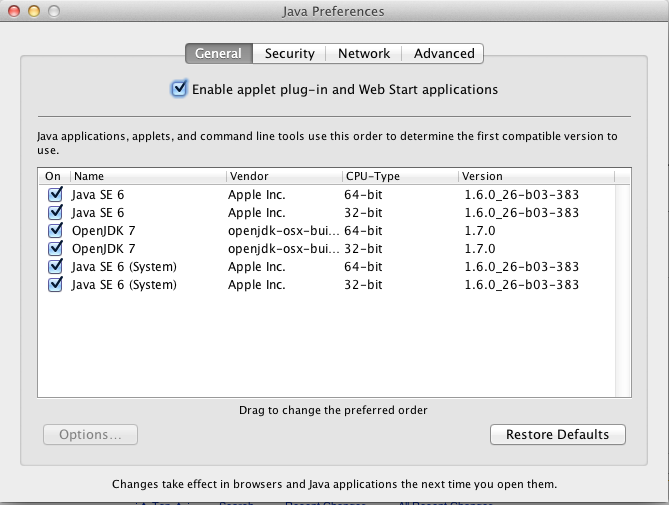This screenshot has height=505, width=669.
Task: Click the 1.6.0_26-b03-383 version in the Java SE 6 (System) 32-bit row
Action: [x=521, y=284]
